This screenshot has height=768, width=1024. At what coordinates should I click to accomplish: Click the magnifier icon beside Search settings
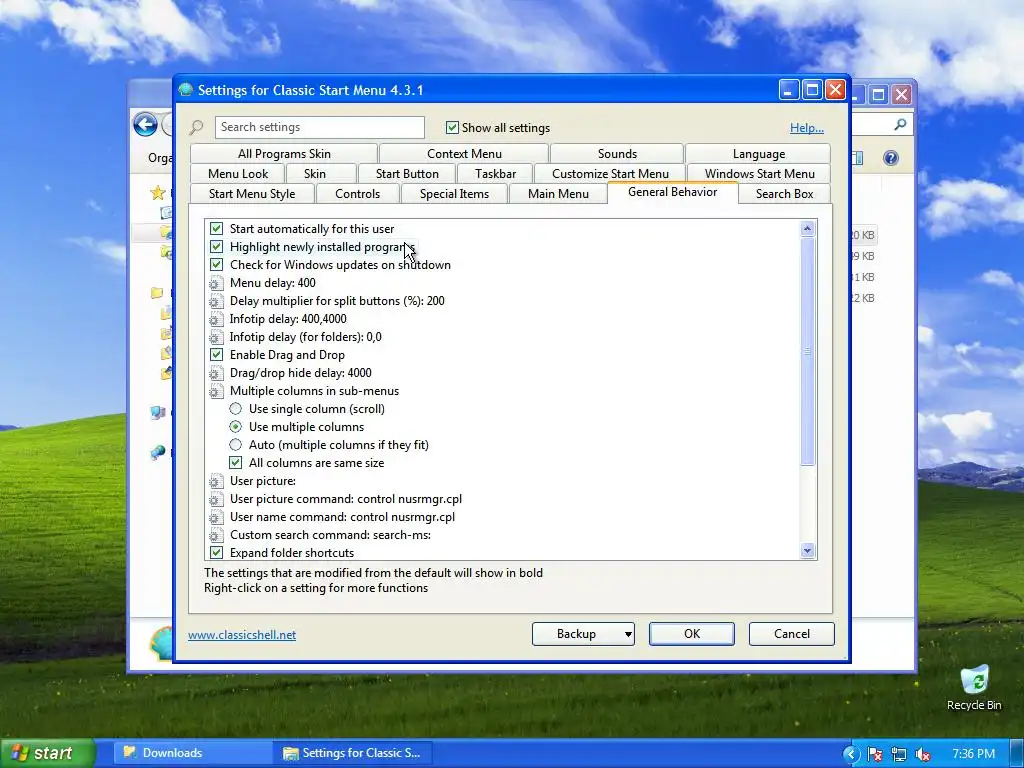197,127
